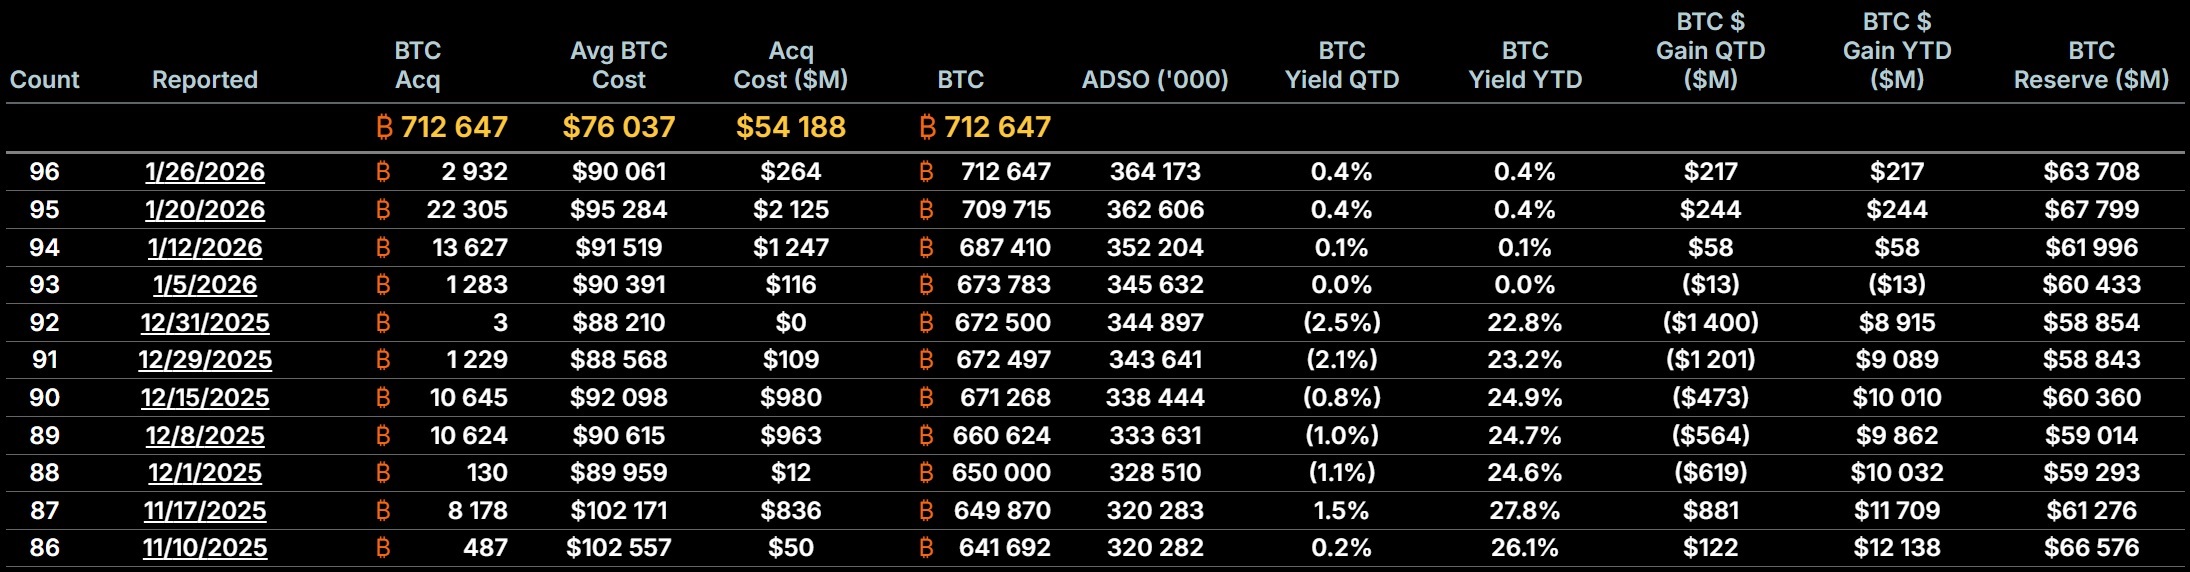
Task: Click the Avg BTC Cost column header
Action: pos(618,65)
